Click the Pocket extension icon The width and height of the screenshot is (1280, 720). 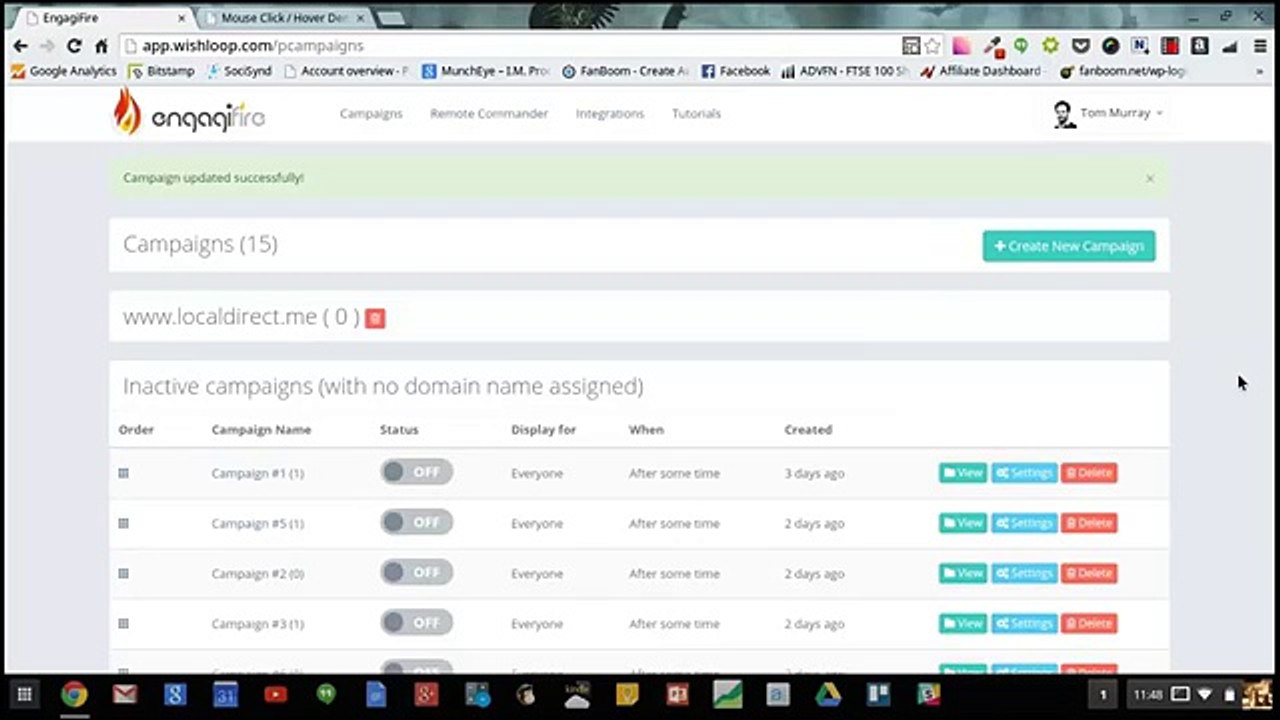click(1081, 46)
